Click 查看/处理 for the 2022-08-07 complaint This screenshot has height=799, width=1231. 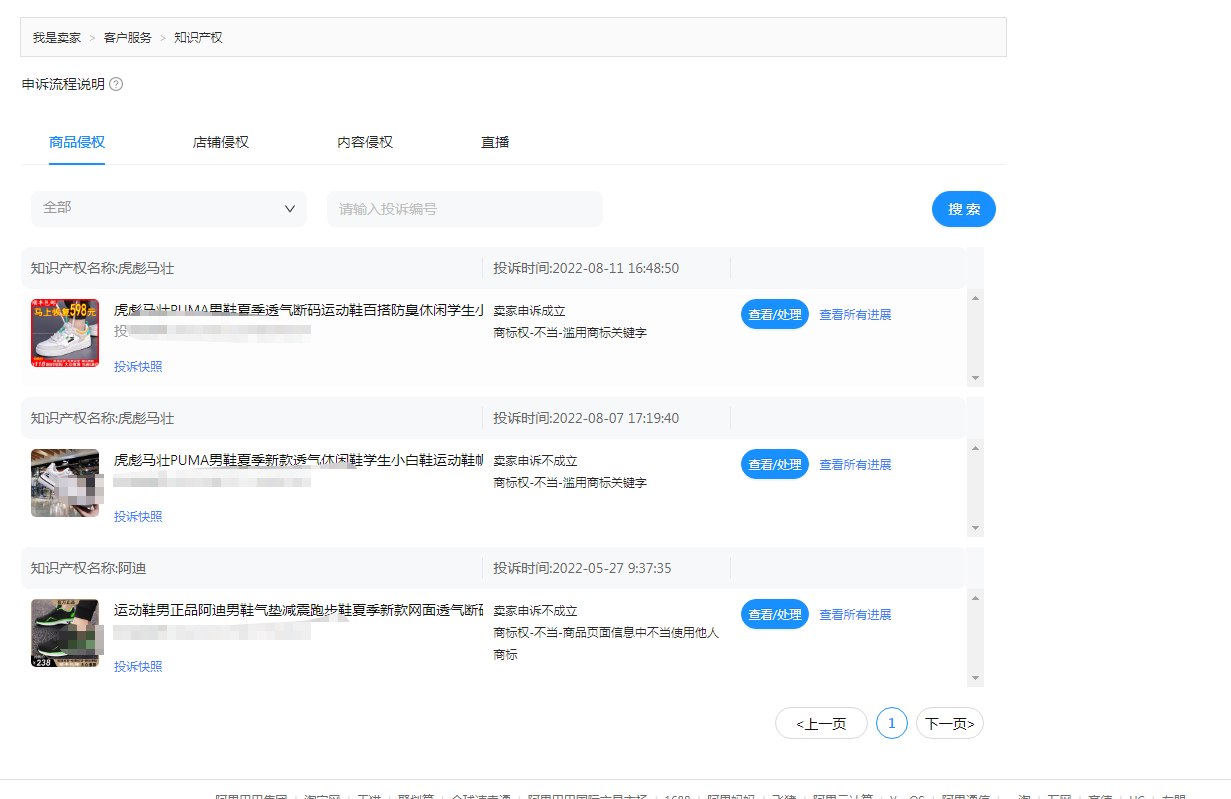click(x=775, y=464)
